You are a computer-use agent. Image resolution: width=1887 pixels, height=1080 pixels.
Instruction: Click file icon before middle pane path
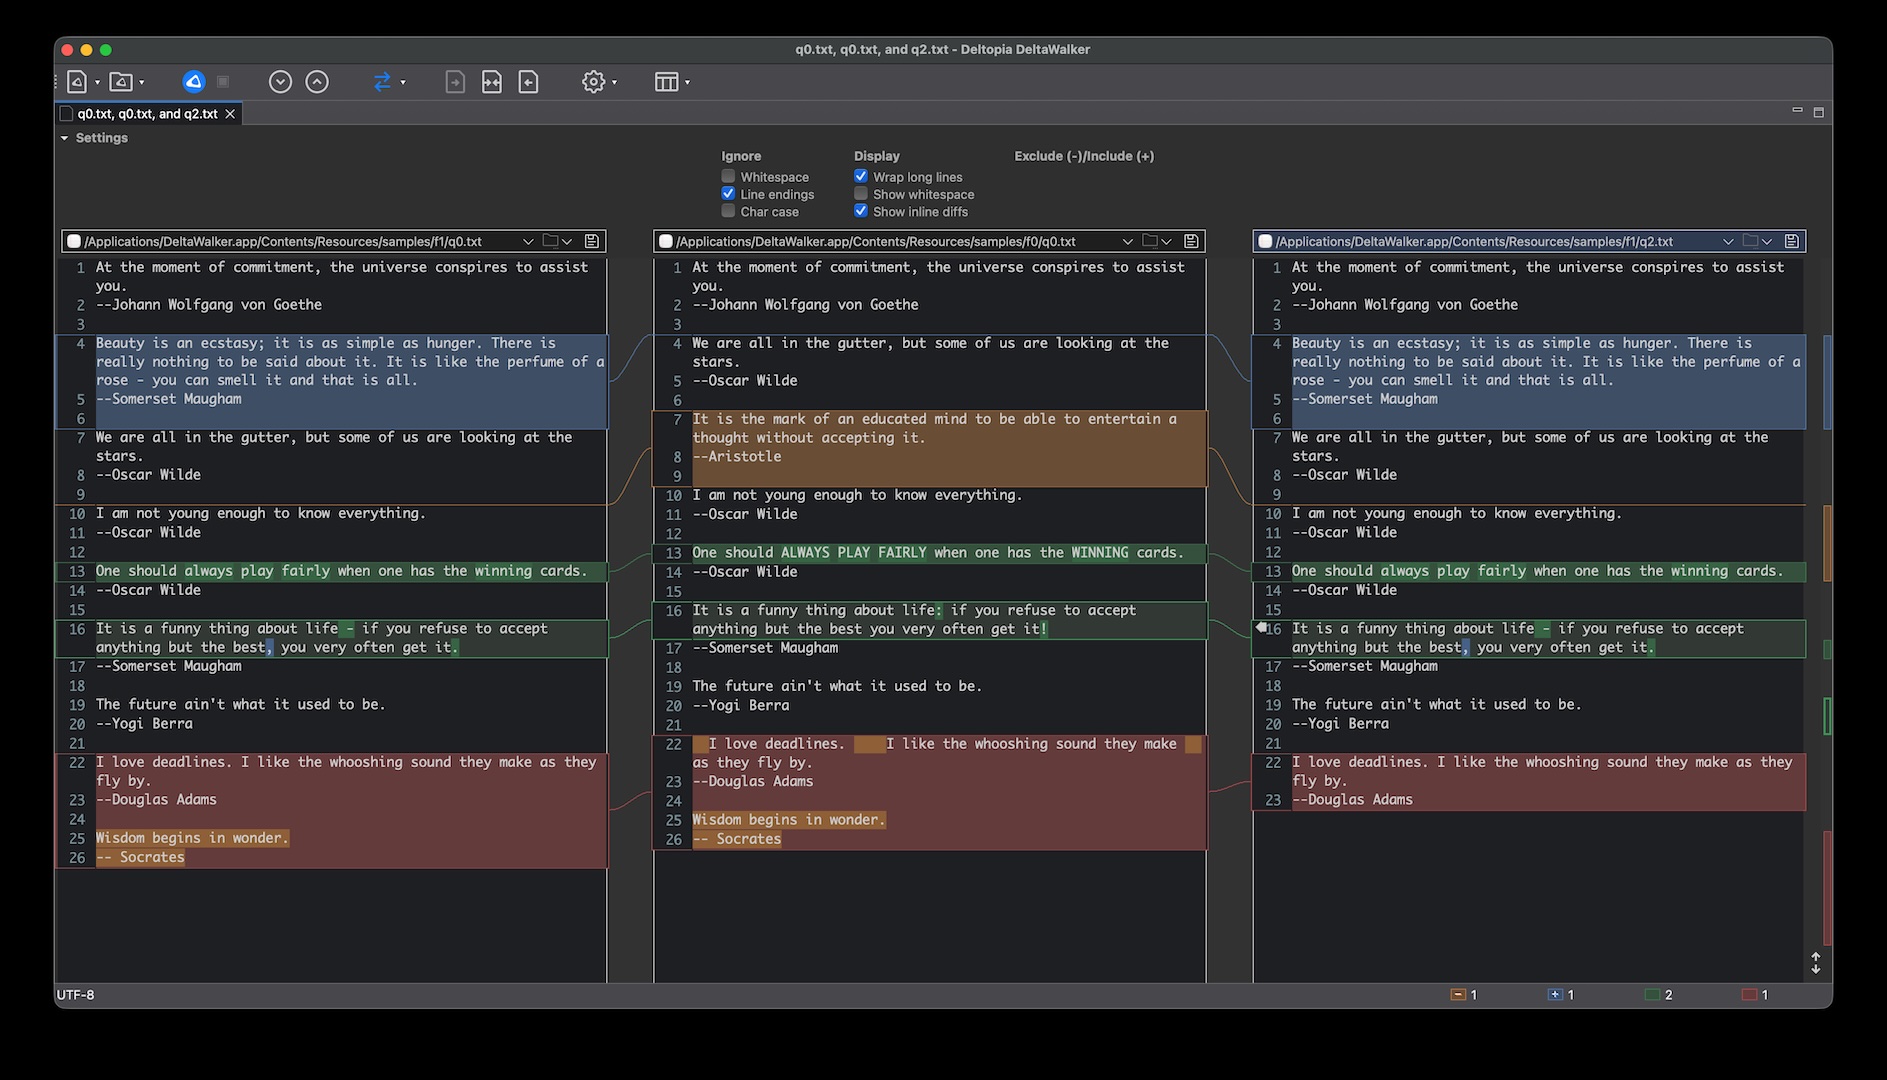coord(666,241)
